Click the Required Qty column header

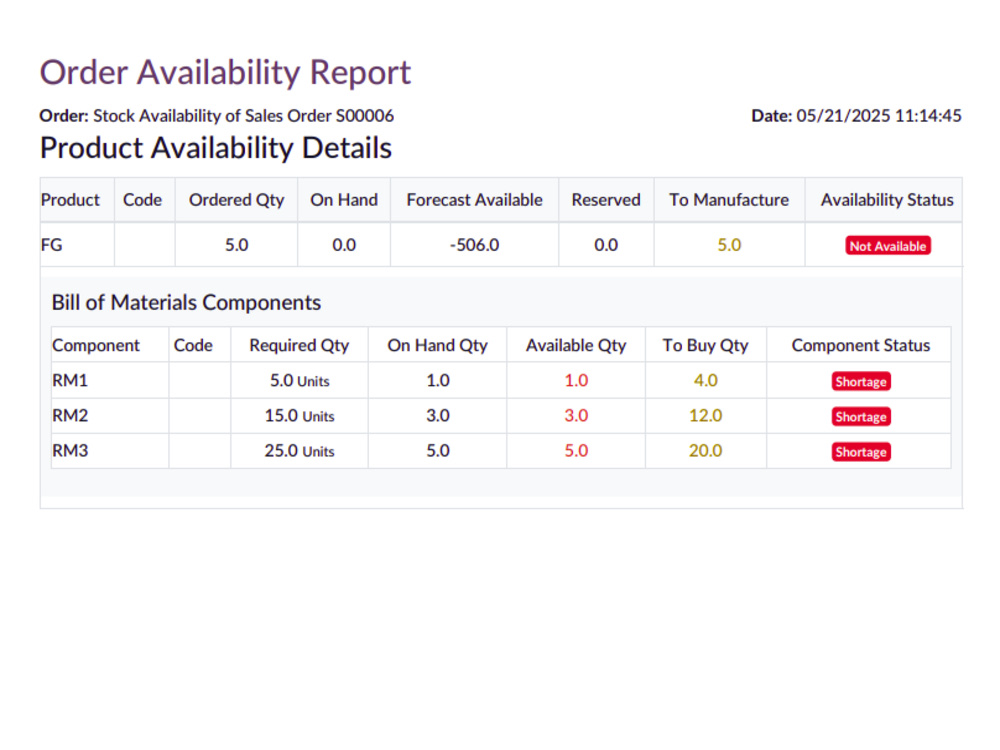point(299,346)
